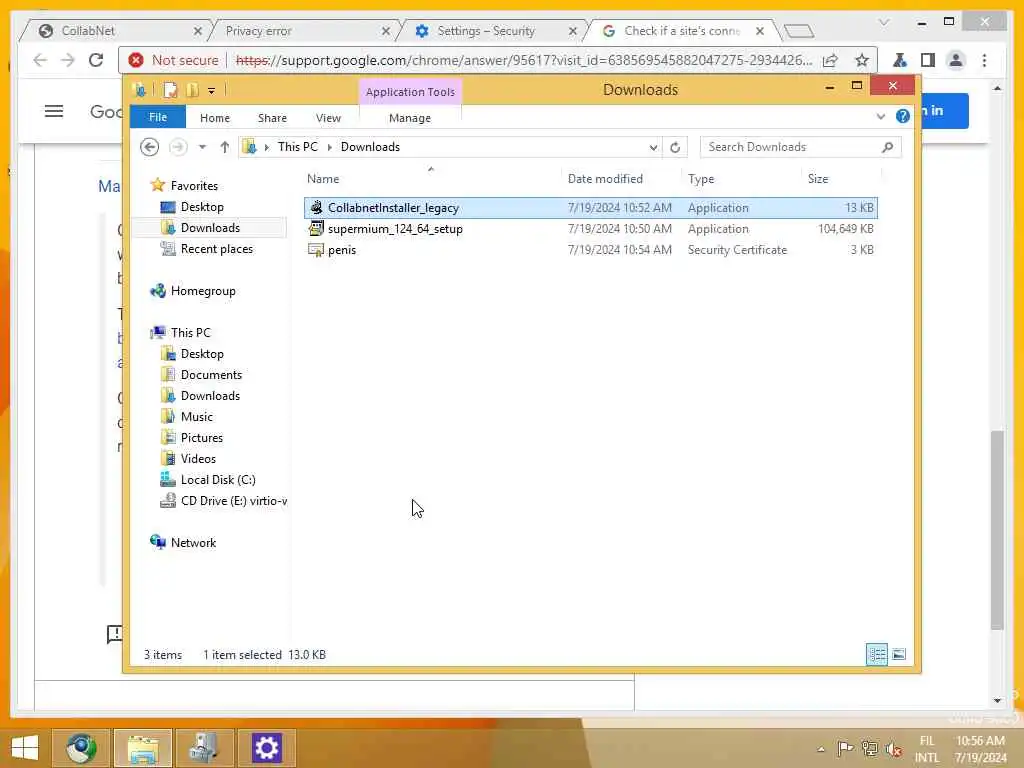Click the chevron after This PC in path
Screen dimensions: 1024x768
pos(329,147)
